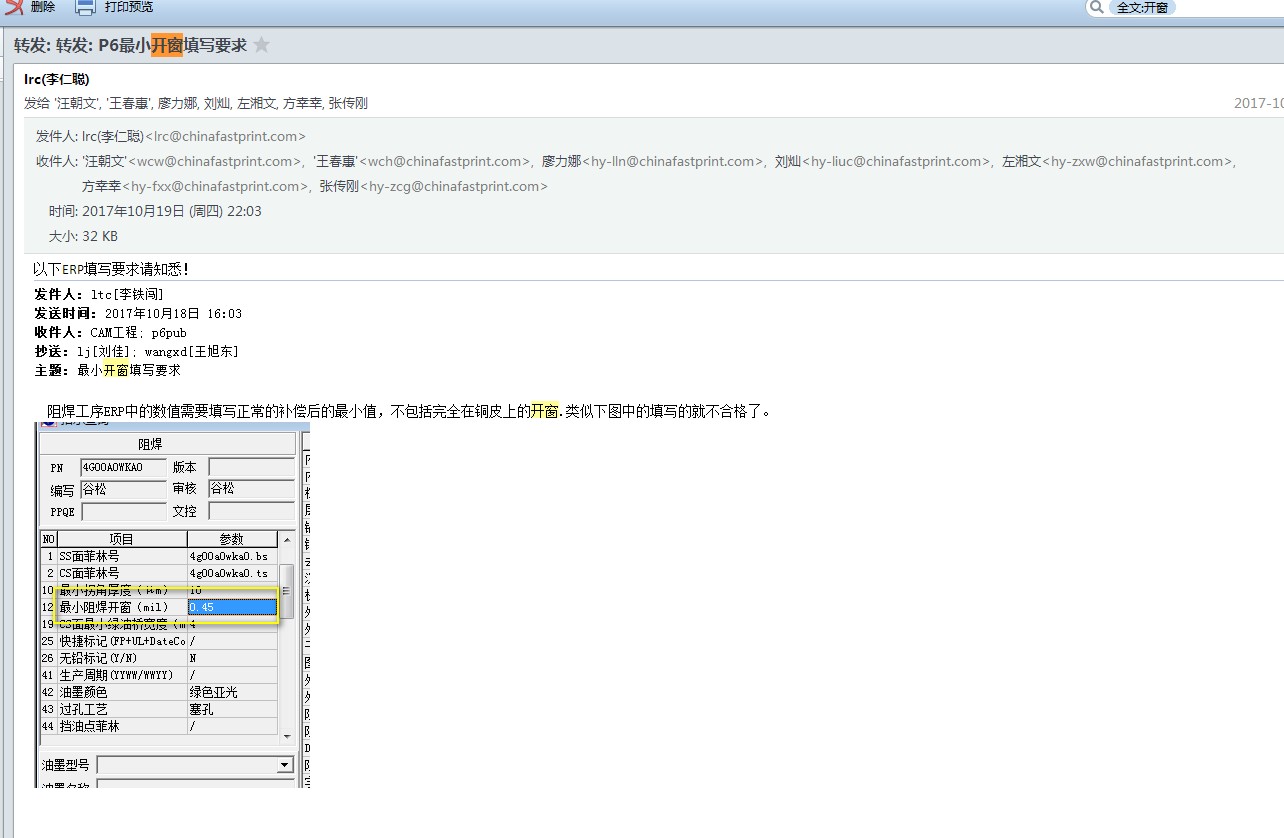Click the 油墨颜色 row showing 绿色亚光
Screen dimensions: 1284x838
point(158,692)
